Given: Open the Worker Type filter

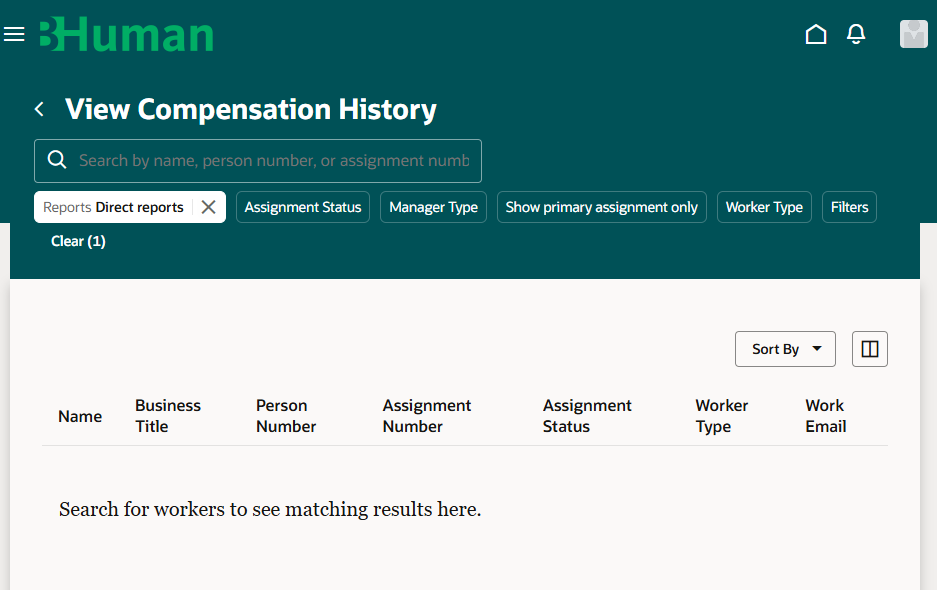Looking at the screenshot, I should pyautogui.click(x=764, y=207).
